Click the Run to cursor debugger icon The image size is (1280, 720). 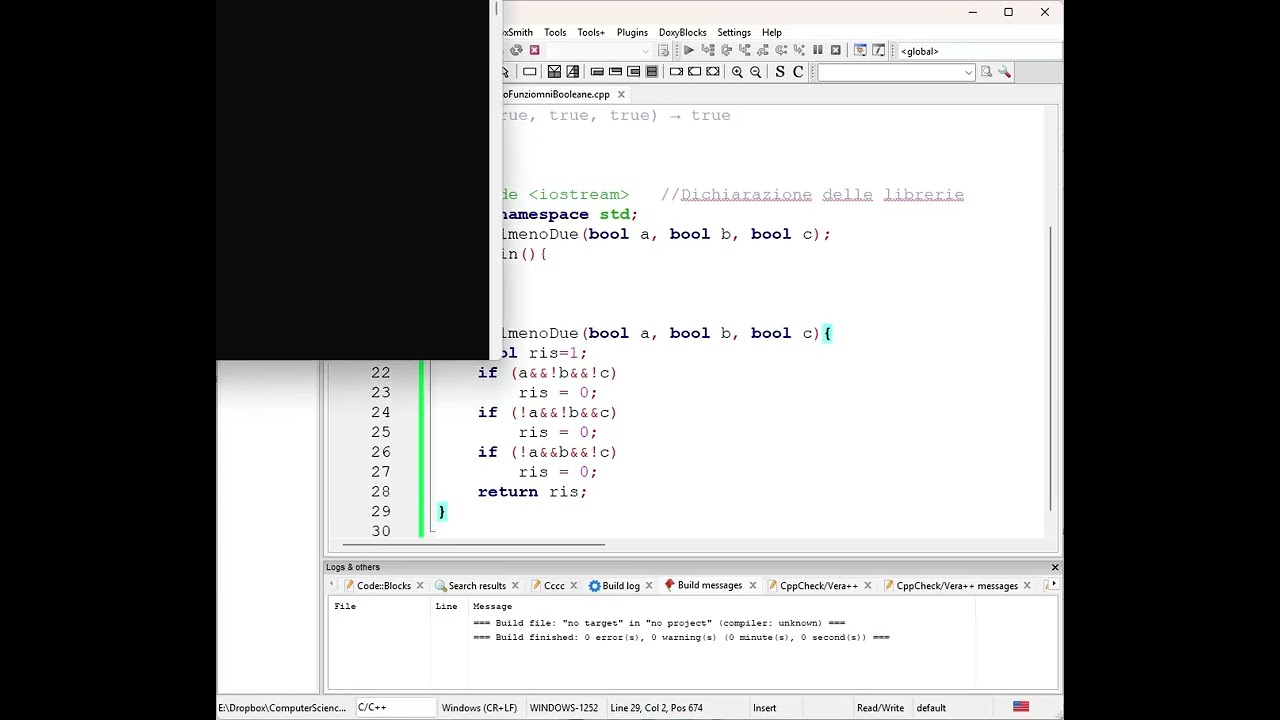tap(708, 50)
